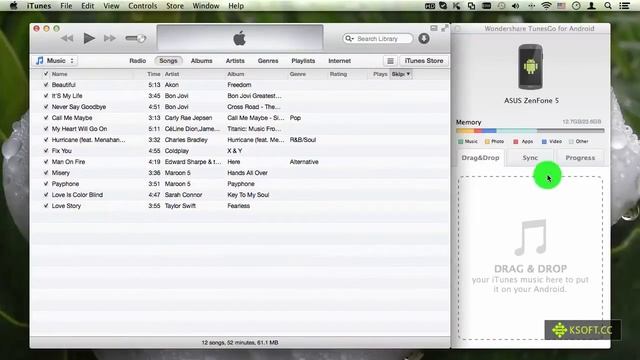Open the Drag&Drop tab in TunesGo
This screenshot has height=360, width=640.
pos(480,158)
